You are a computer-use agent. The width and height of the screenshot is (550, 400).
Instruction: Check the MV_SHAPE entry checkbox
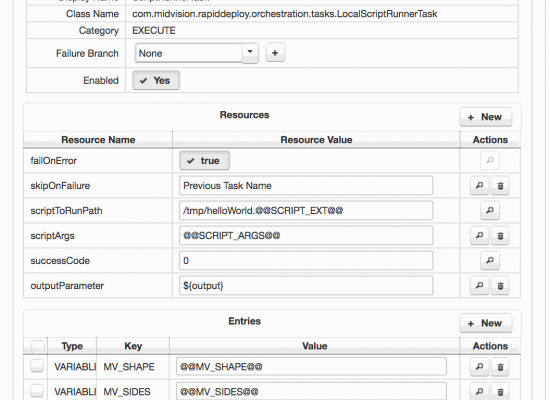click(37, 366)
